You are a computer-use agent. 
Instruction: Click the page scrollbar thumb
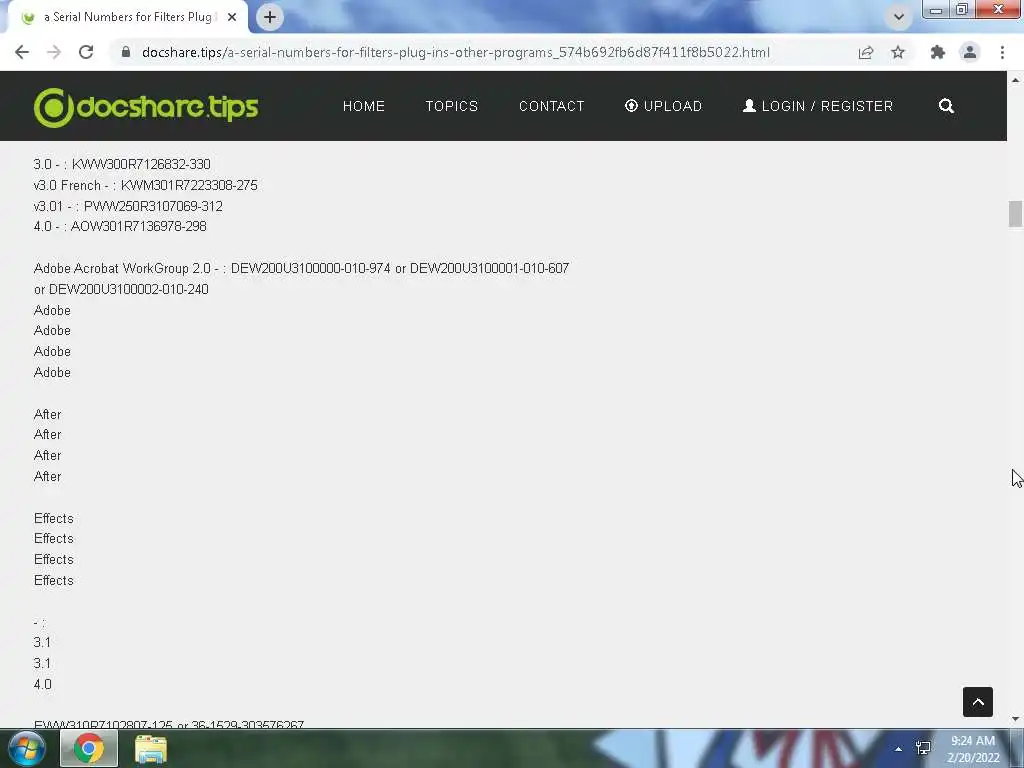coord(1015,214)
